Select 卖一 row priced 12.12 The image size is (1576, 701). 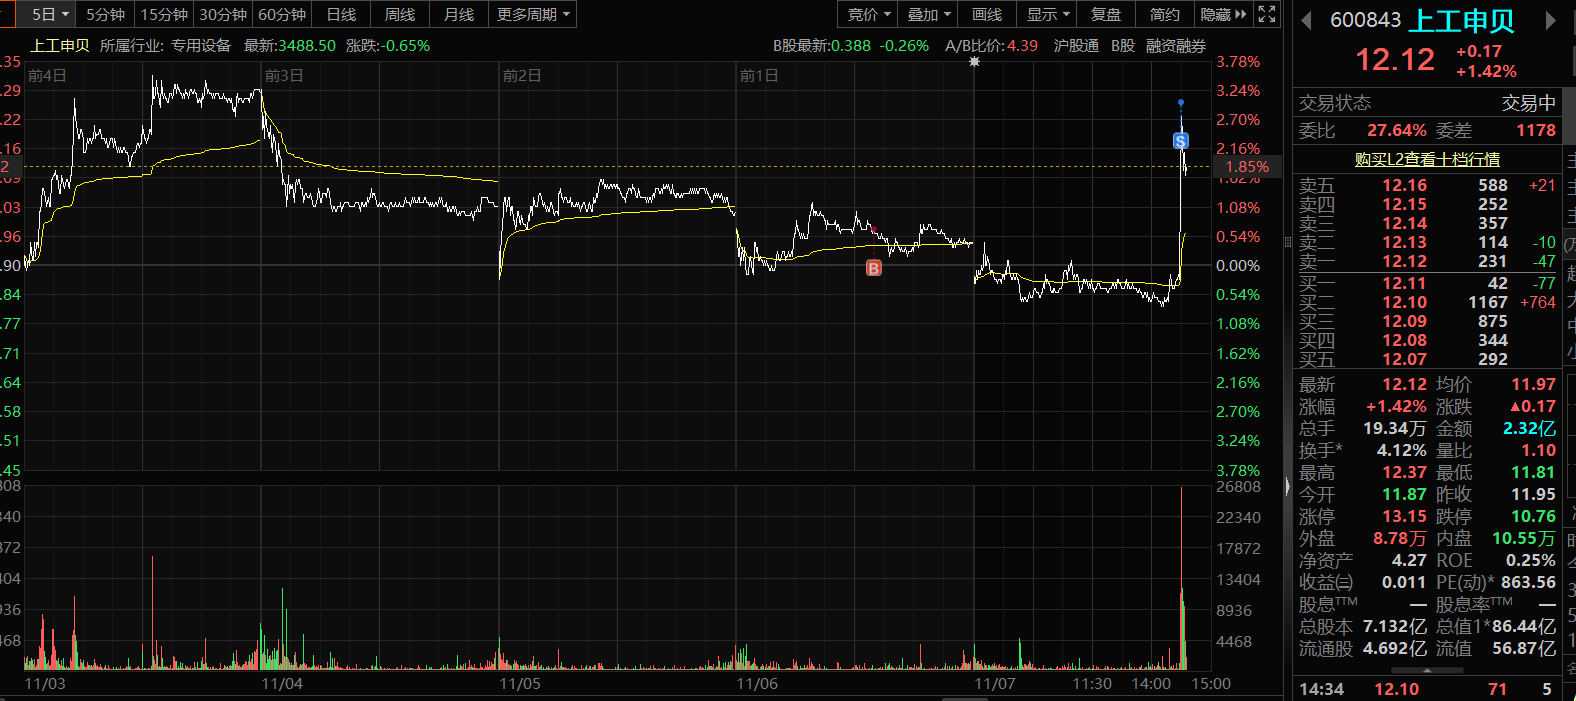click(x=1427, y=261)
